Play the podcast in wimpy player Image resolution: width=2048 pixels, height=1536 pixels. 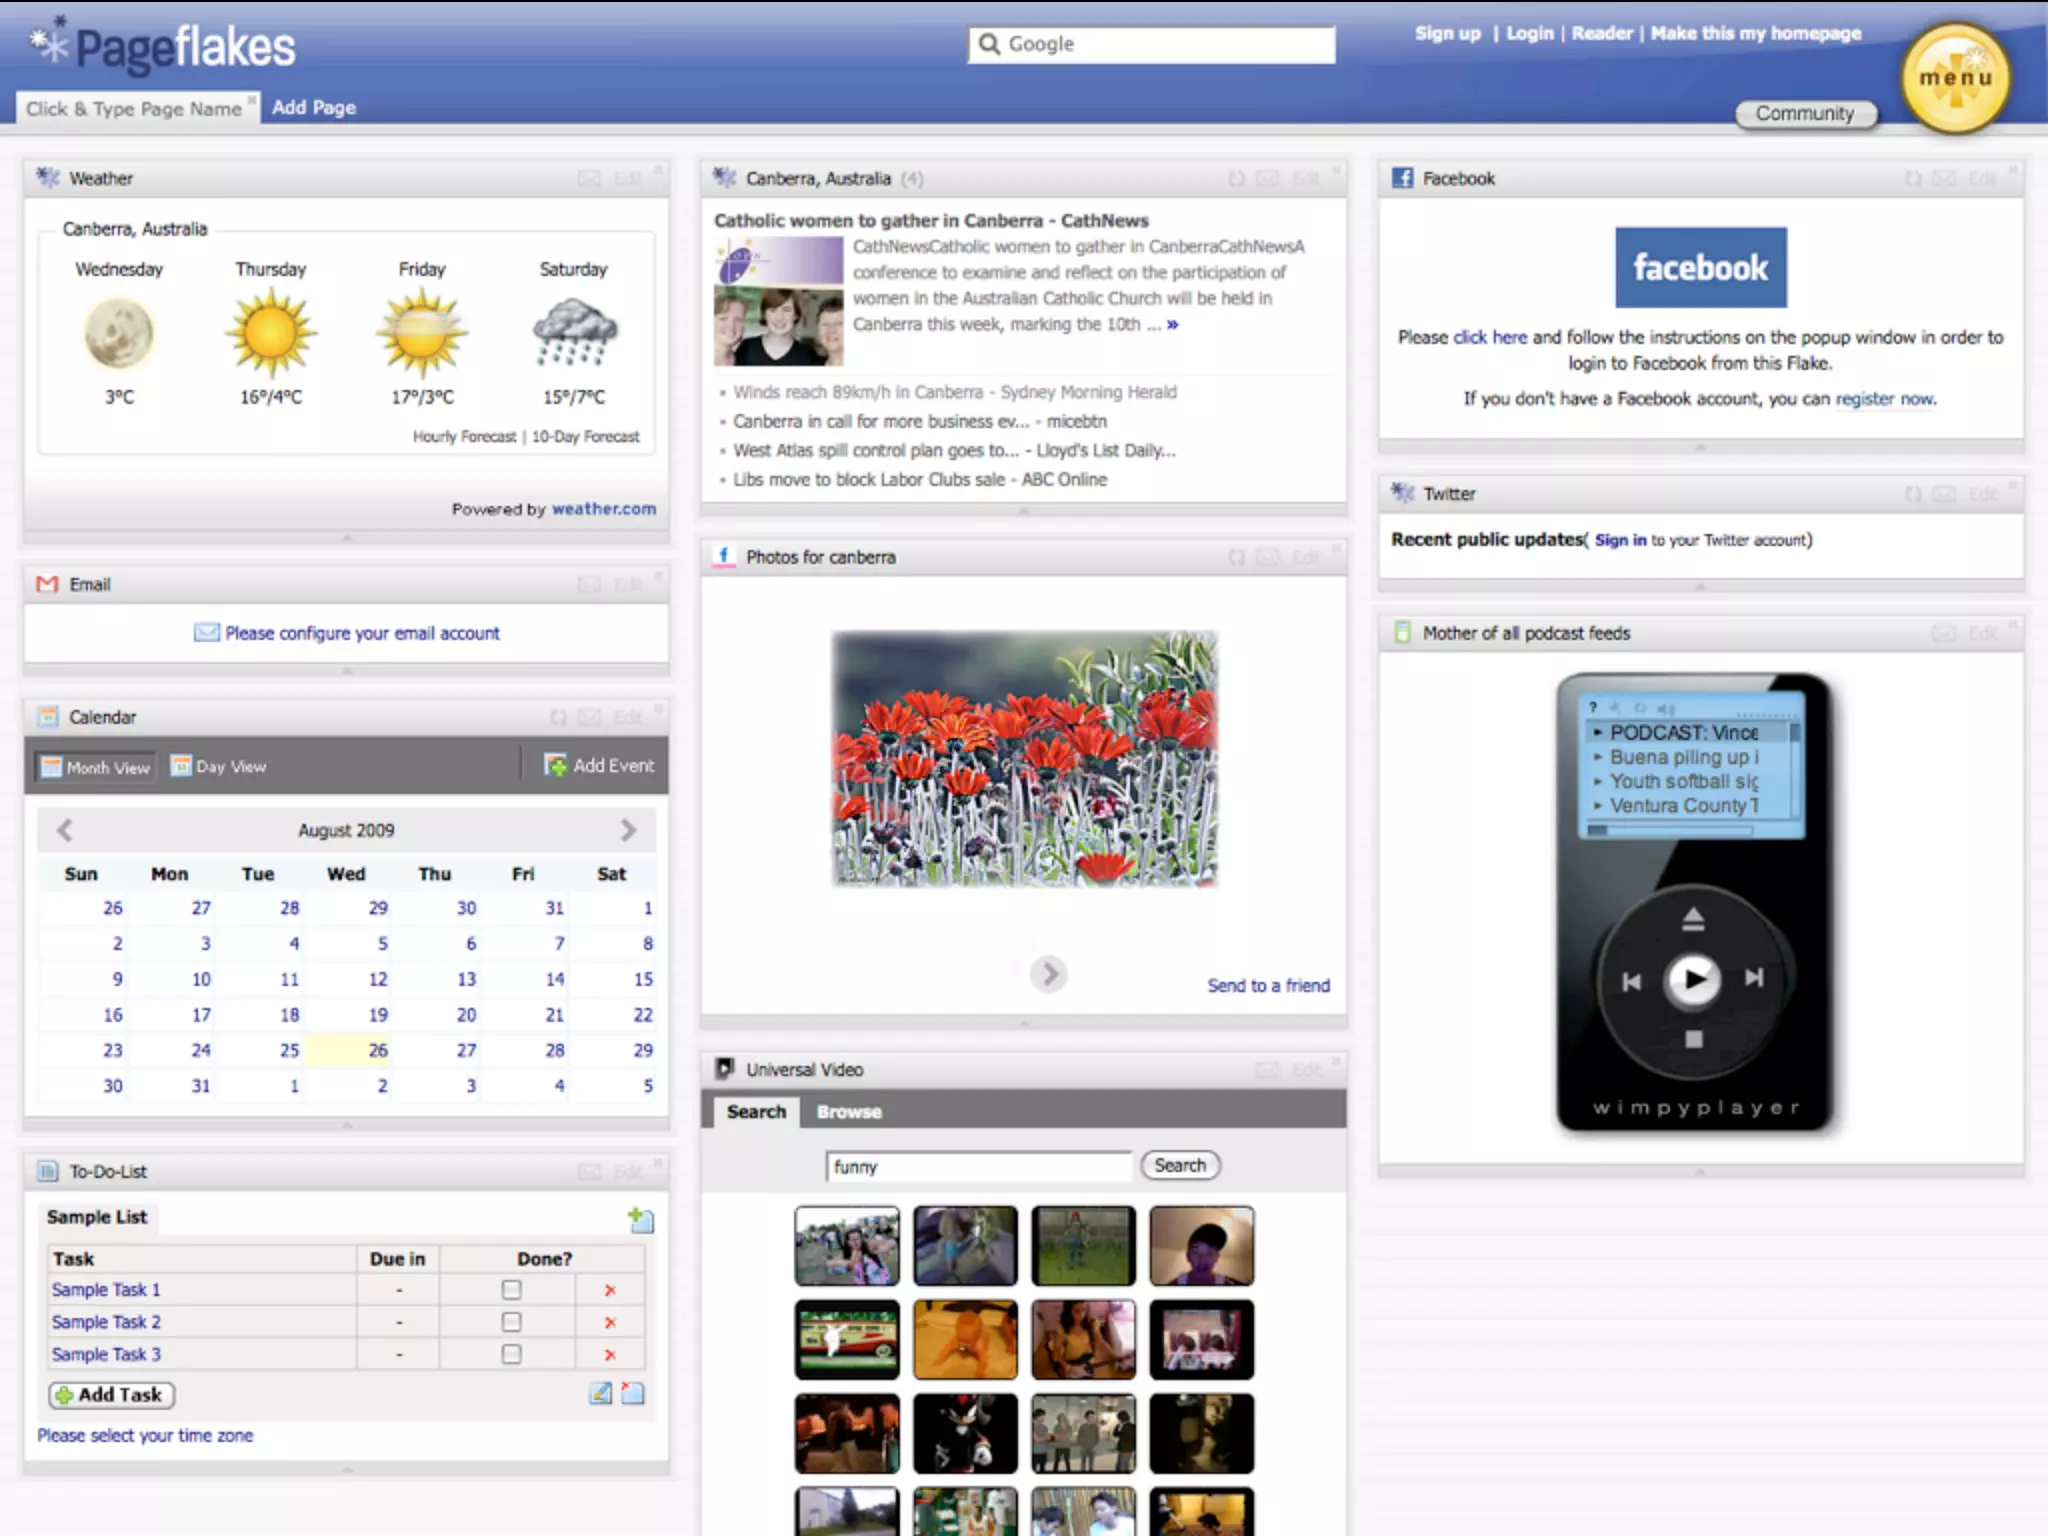(1692, 979)
